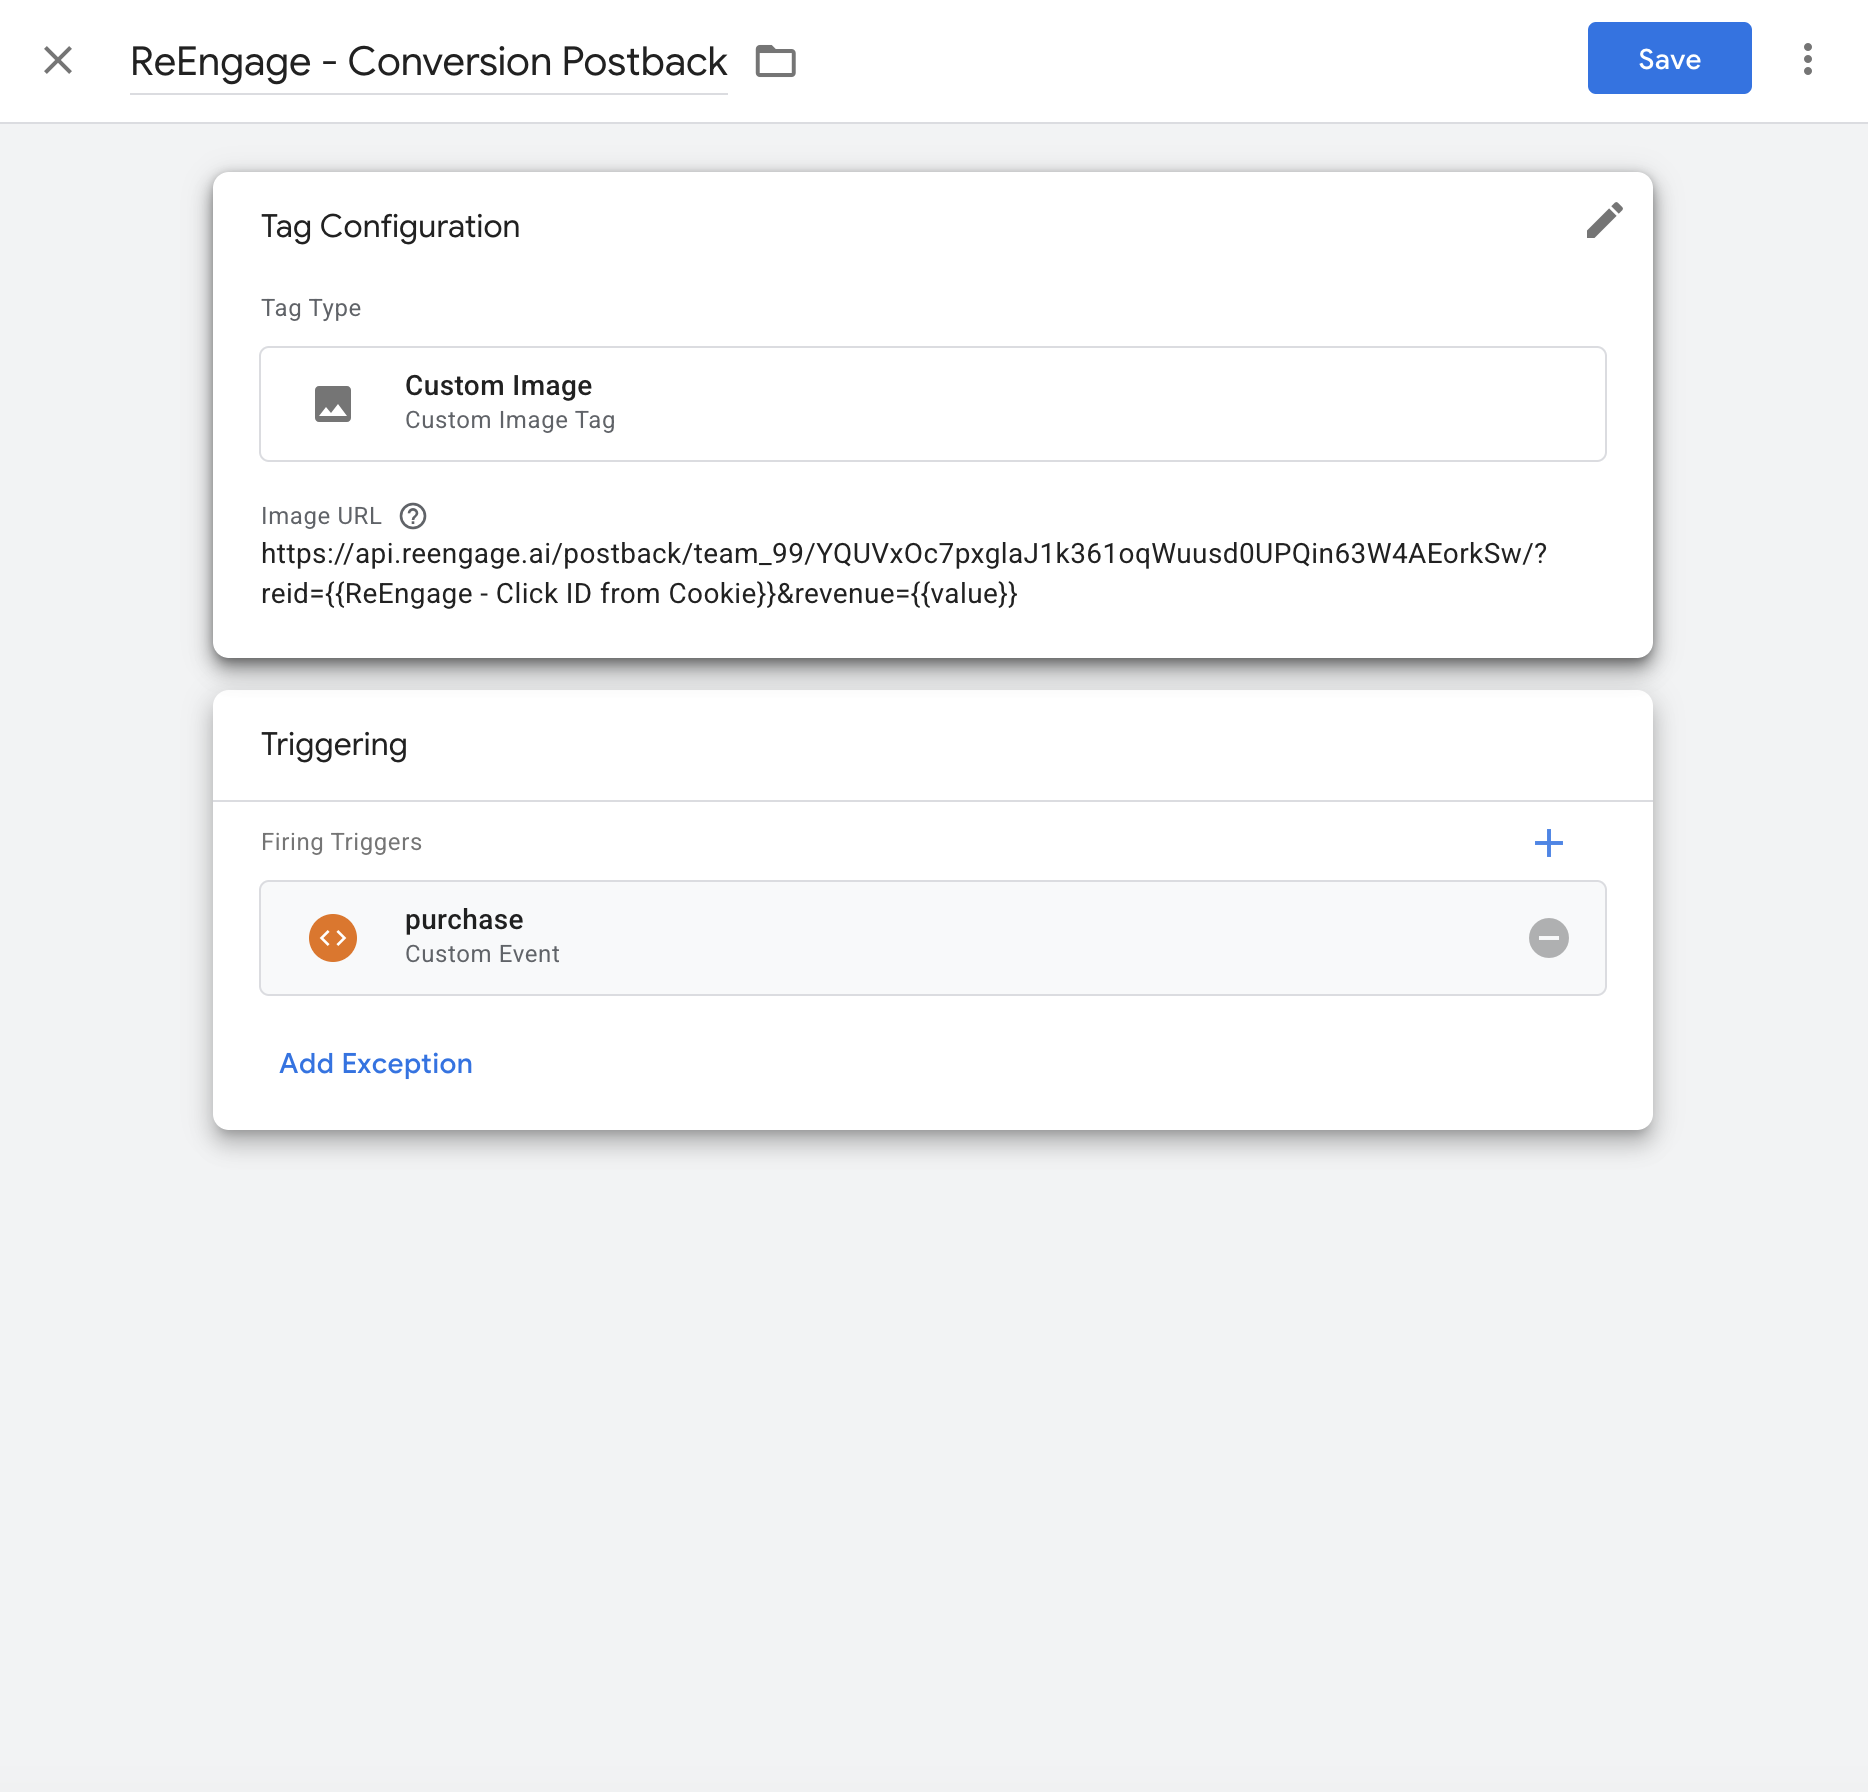Image resolution: width=1868 pixels, height=1792 pixels.
Task: Click the Image URL postback value text
Action: coord(903,574)
